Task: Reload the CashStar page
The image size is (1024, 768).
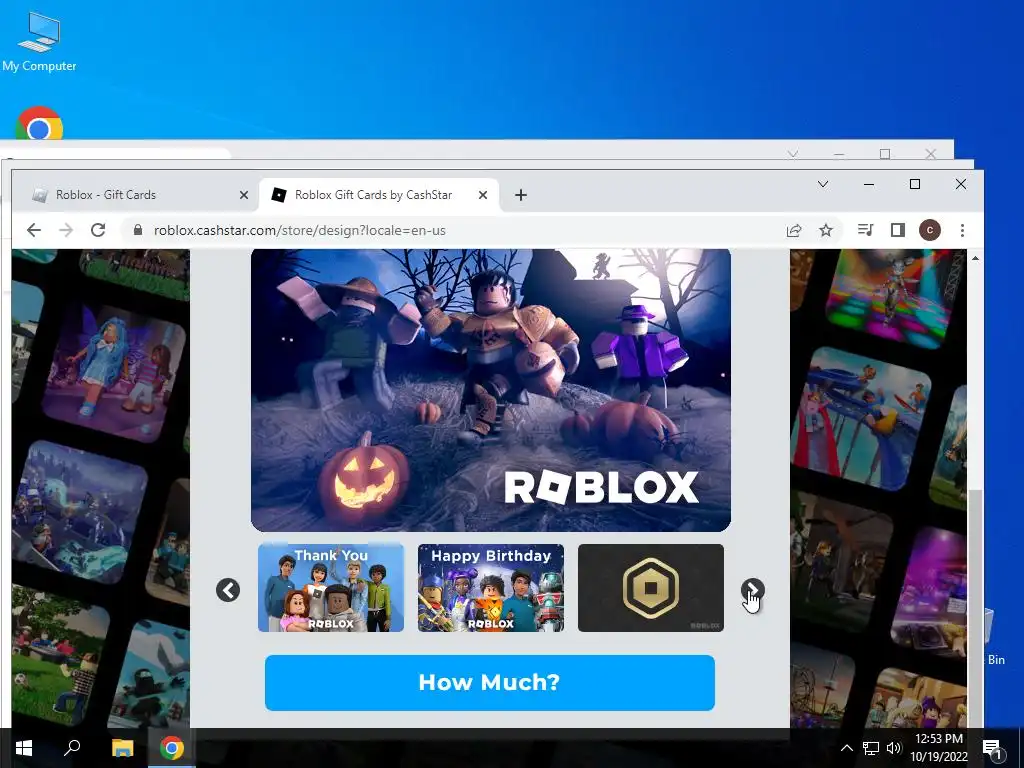Action: pos(98,230)
